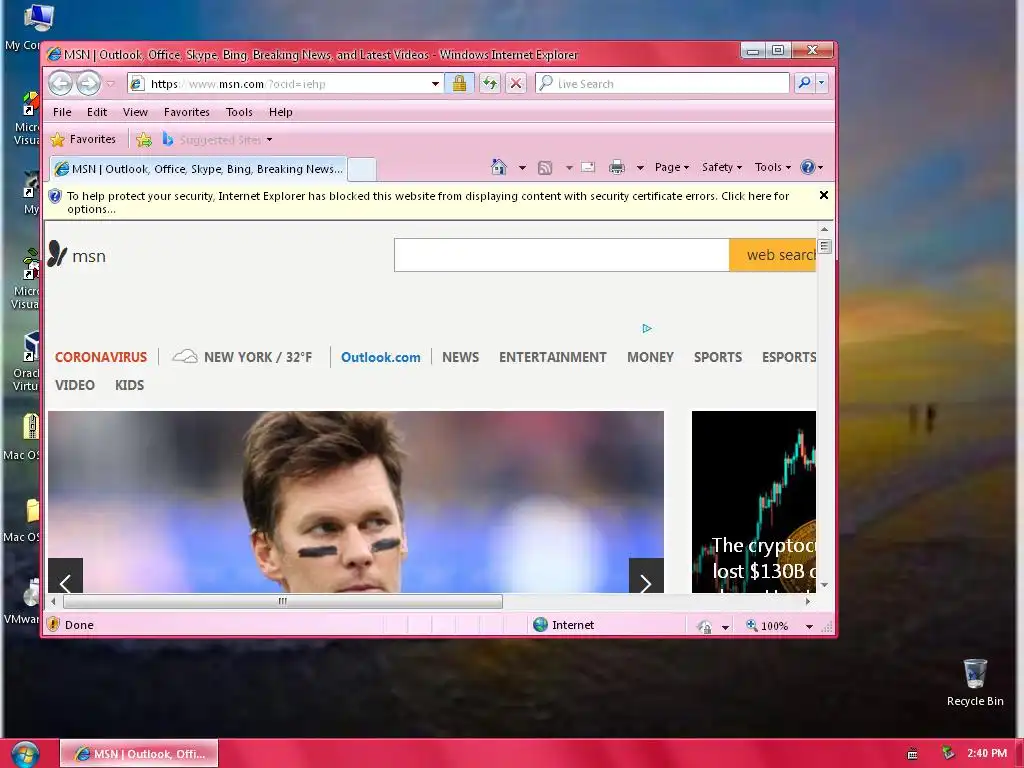
Task: Click the MSN web search text box
Action: pos(562,255)
